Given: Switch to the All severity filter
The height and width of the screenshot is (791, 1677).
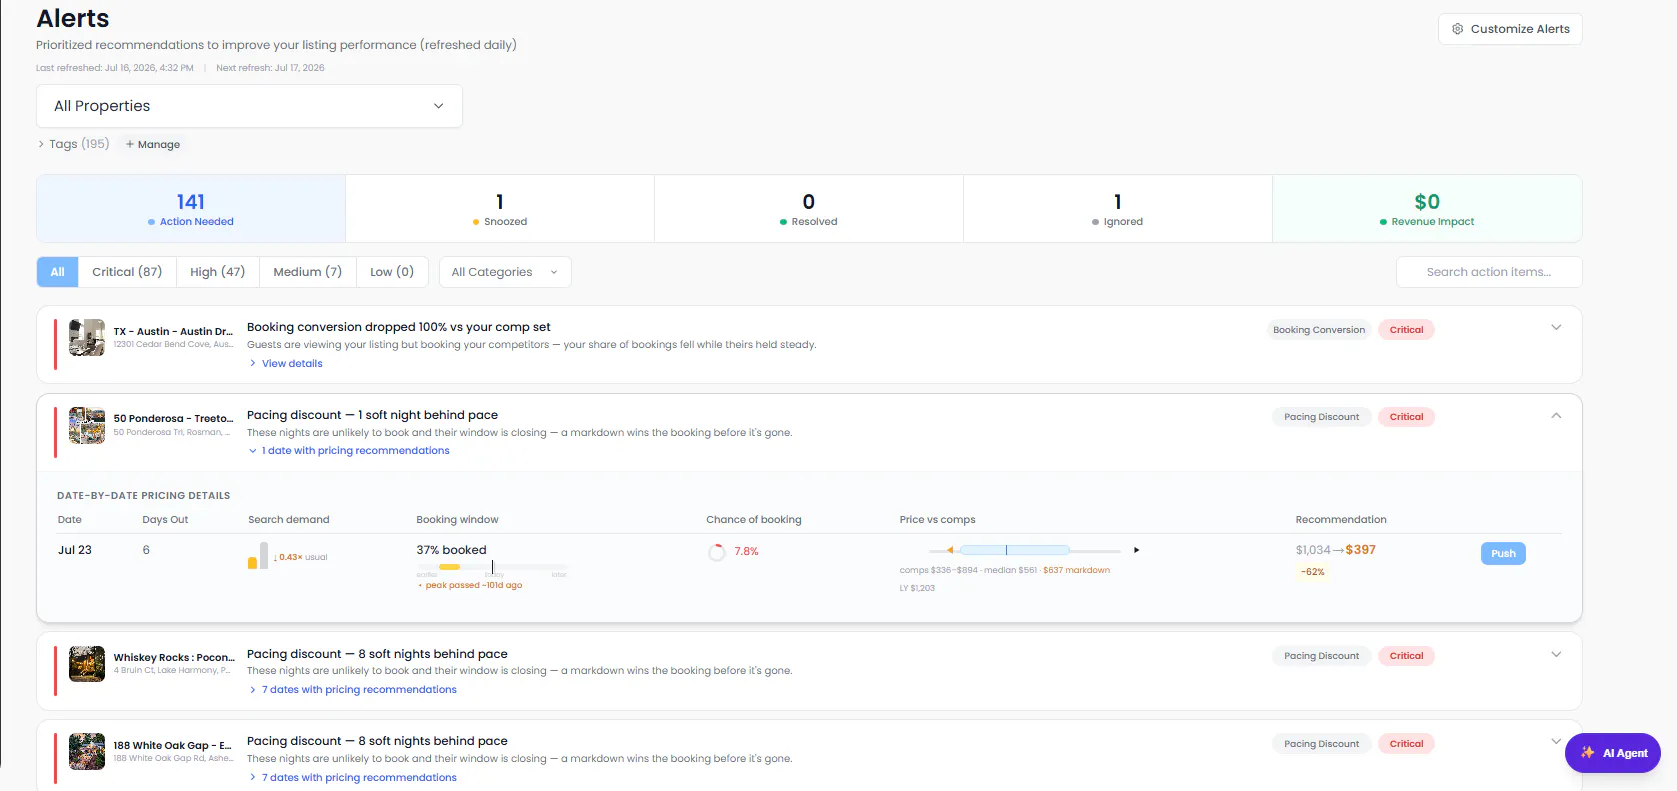Looking at the screenshot, I should point(58,272).
